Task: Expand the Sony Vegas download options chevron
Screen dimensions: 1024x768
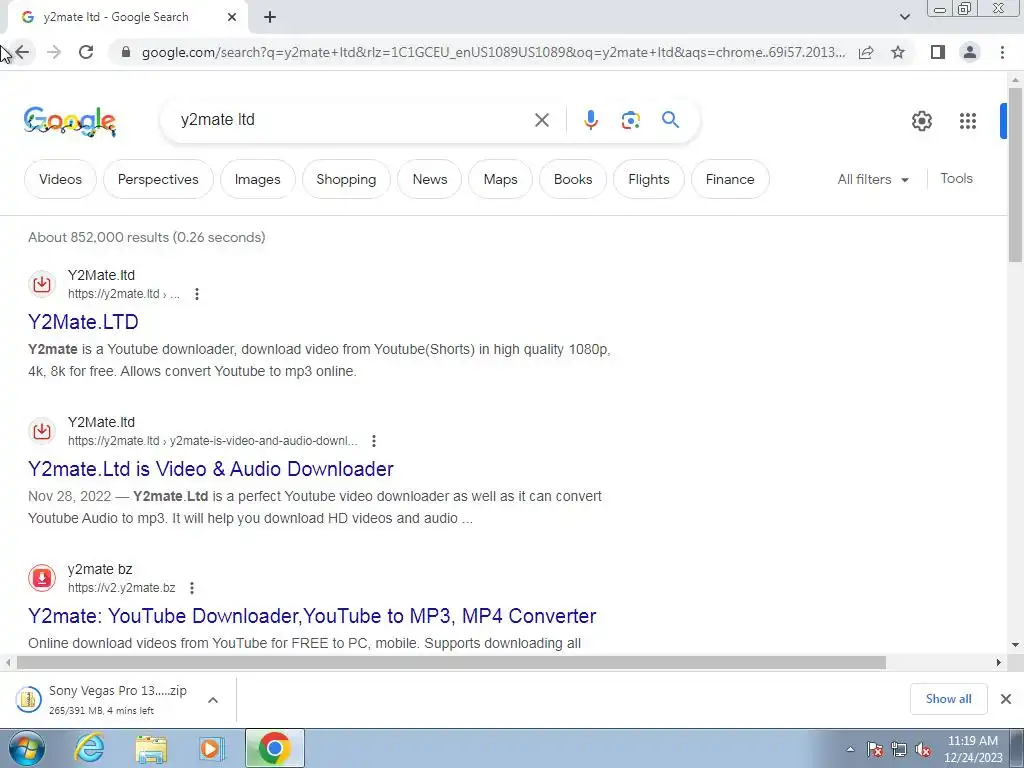Action: [x=213, y=700]
